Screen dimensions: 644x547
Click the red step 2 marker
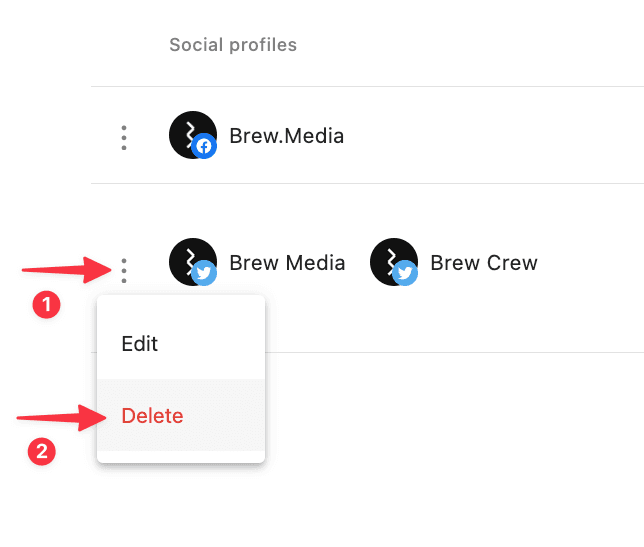coord(41,452)
